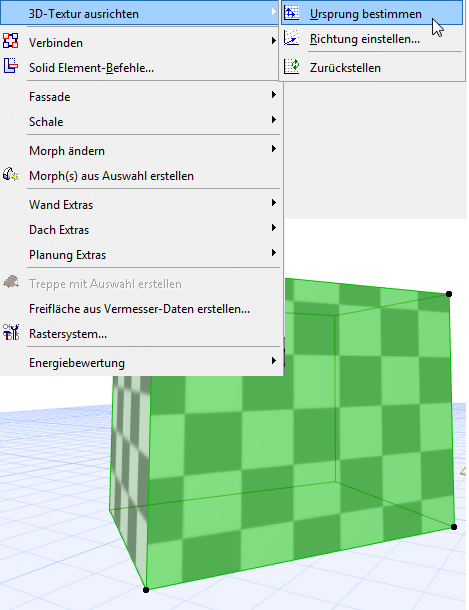Expand the Schale submenu arrow

tap(274, 119)
